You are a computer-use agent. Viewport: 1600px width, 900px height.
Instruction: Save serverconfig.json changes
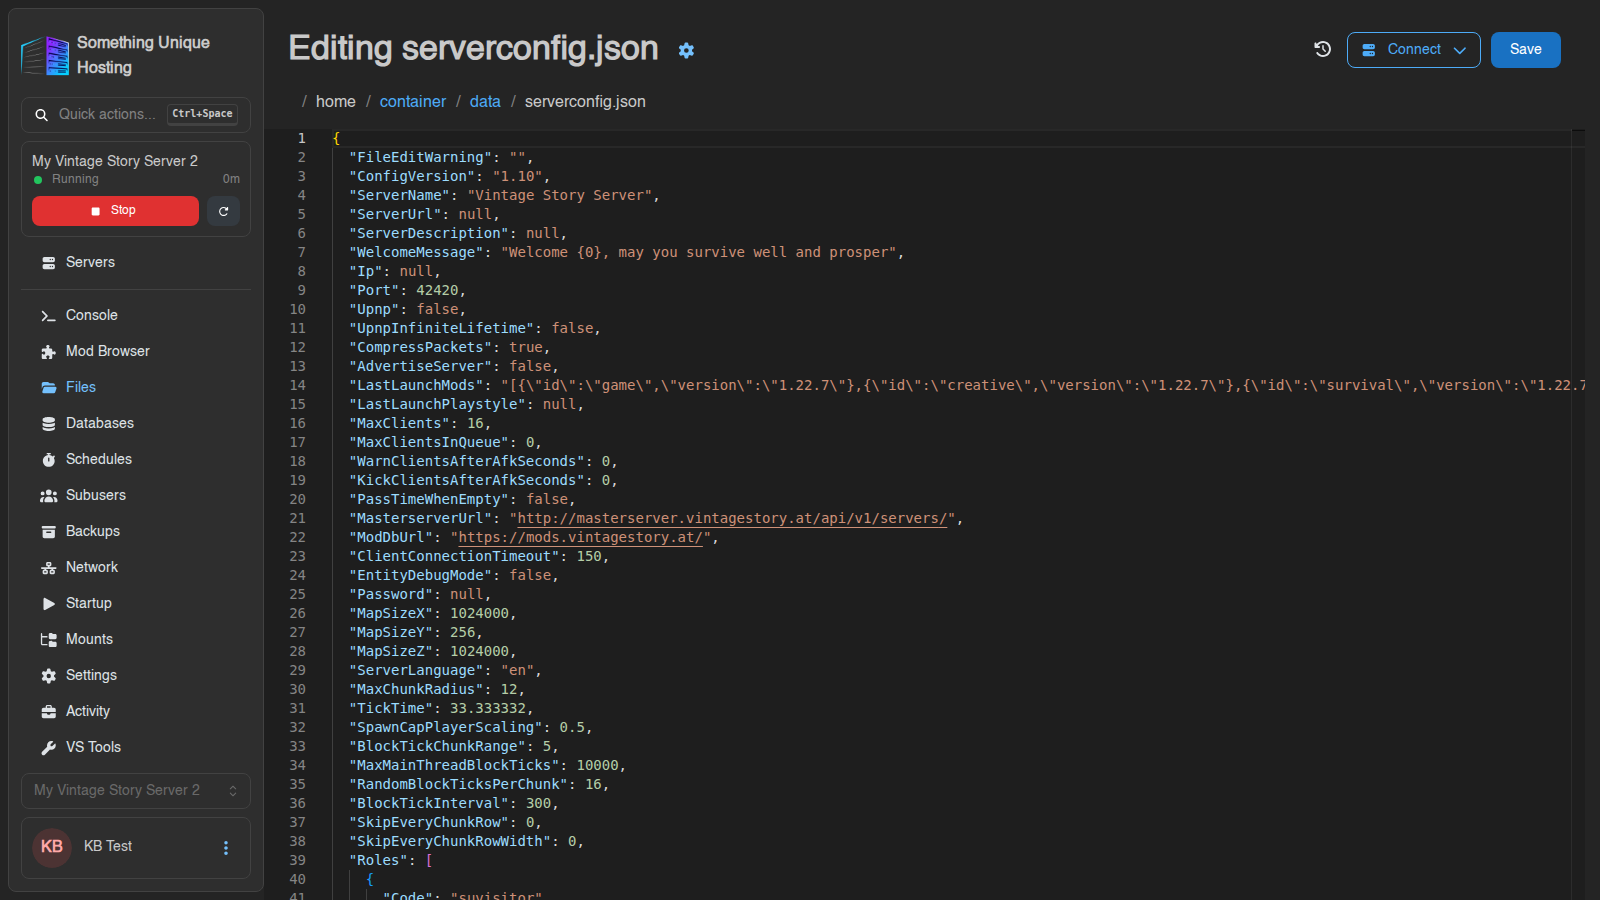click(1525, 50)
